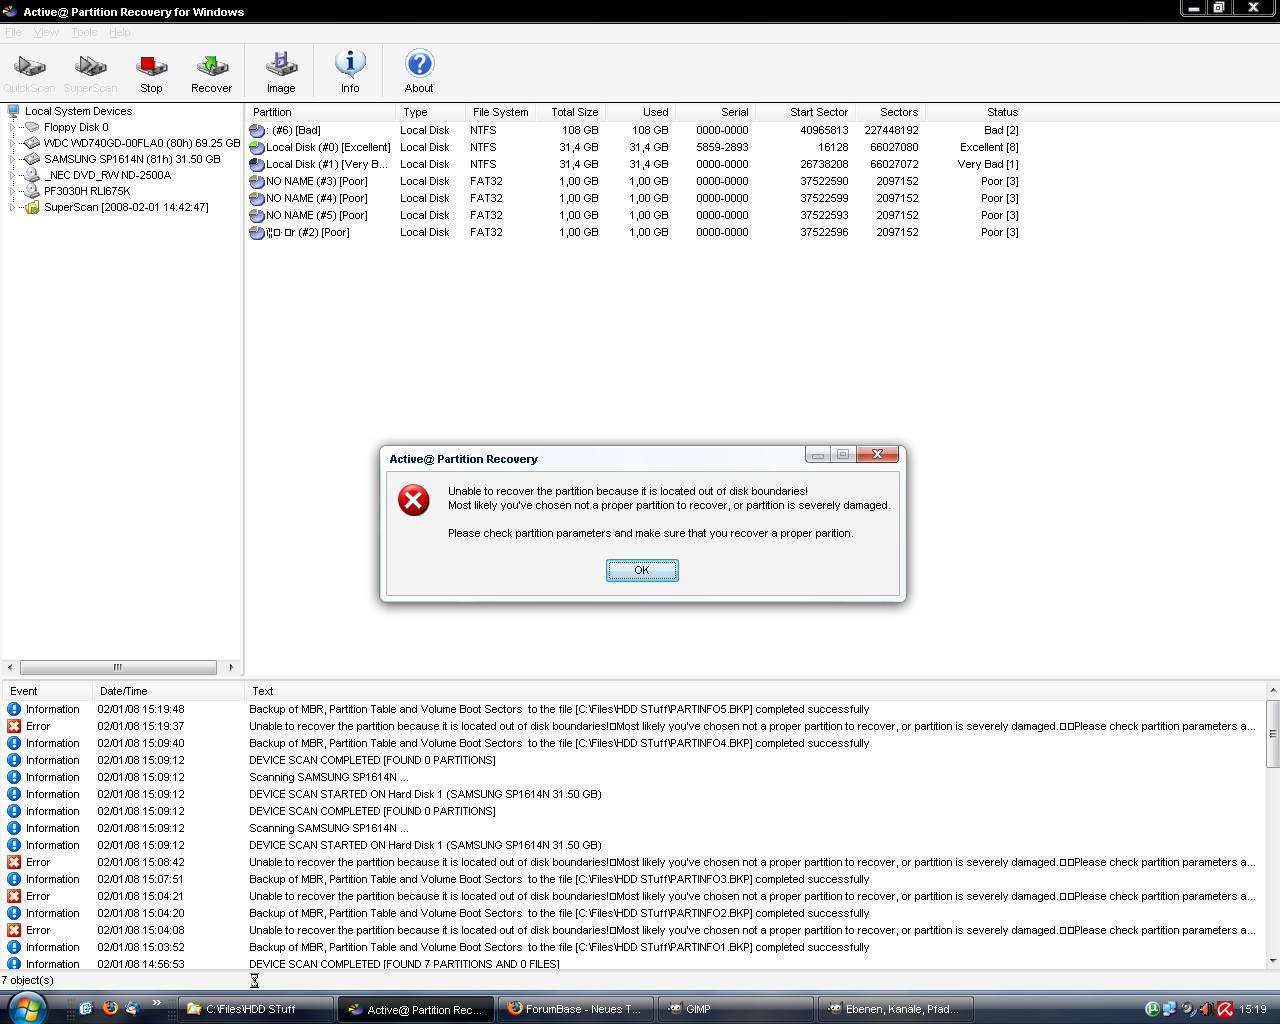This screenshot has width=1280, height=1024.
Task: Sort by Partition column header
Action: tap(321, 112)
